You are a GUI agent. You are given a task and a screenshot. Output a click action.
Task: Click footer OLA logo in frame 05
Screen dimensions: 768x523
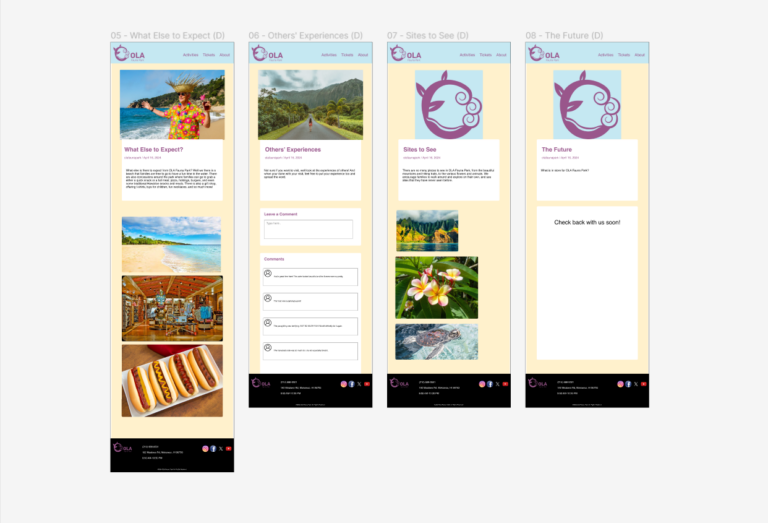click(x=122, y=448)
